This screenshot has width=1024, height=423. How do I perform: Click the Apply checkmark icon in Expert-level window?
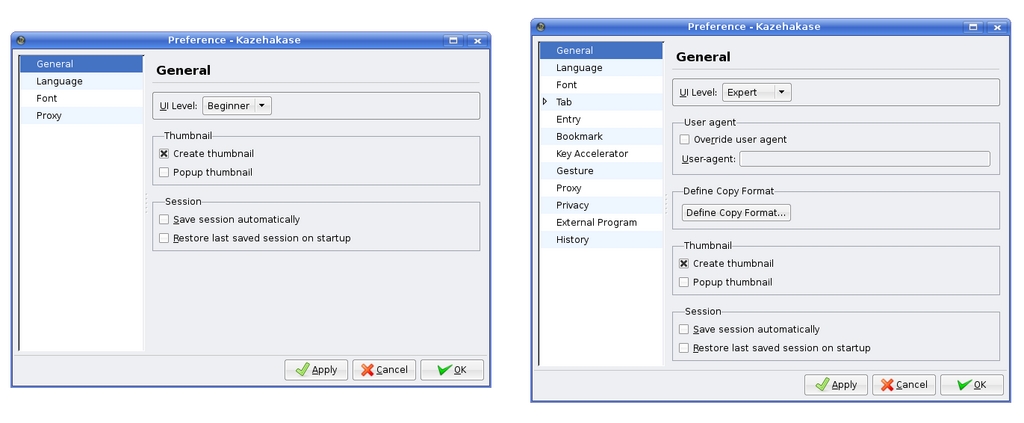click(x=821, y=385)
